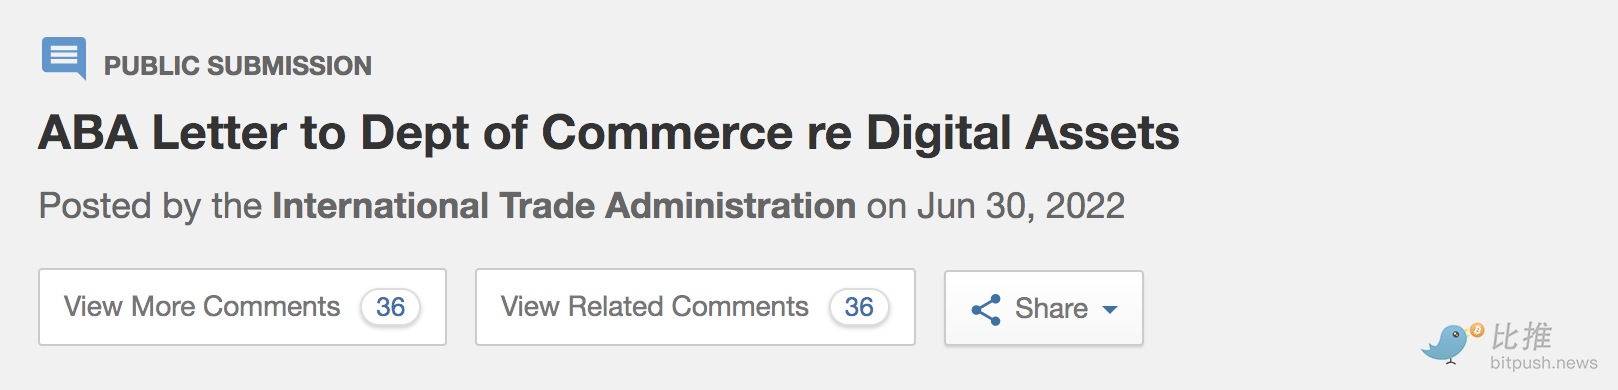Screen dimensions: 1618x390
Task: Click the ABA Letter to Dept of Commerce title
Action: [609, 133]
